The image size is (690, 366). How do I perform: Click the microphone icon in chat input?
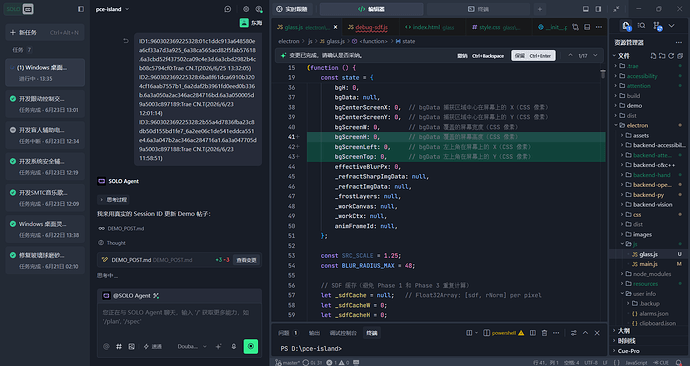tap(234, 347)
